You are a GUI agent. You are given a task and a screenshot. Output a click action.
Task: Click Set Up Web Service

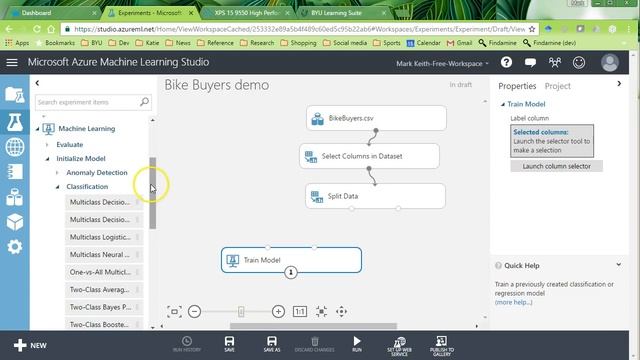(x=399, y=346)
